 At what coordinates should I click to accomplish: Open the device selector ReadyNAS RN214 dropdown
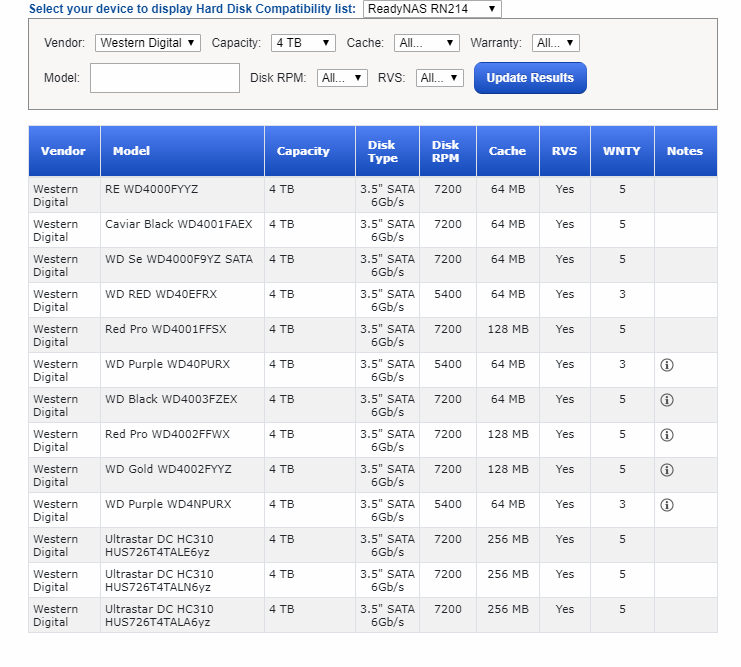pos(432,9)
